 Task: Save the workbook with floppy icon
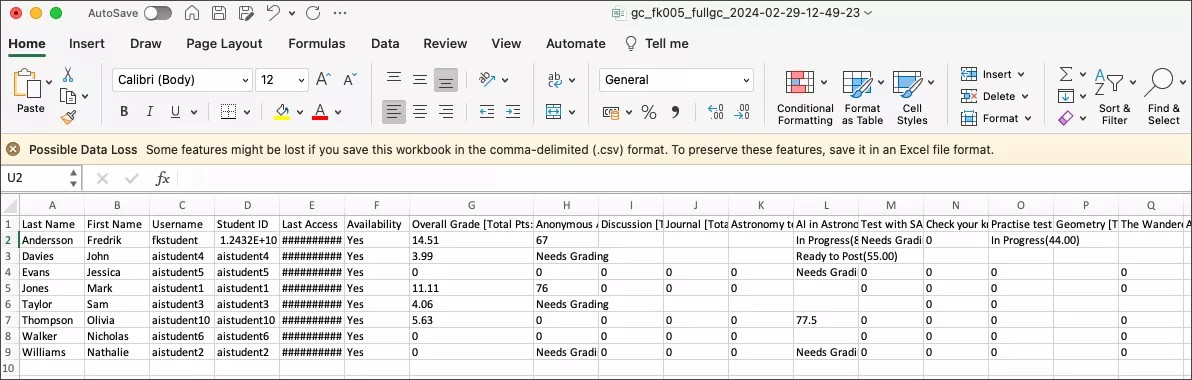click(x=219, y=13)
